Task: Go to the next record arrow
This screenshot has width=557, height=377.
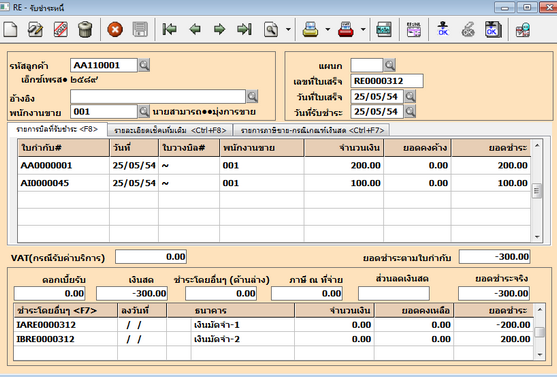Action: (x=220, y=29)
